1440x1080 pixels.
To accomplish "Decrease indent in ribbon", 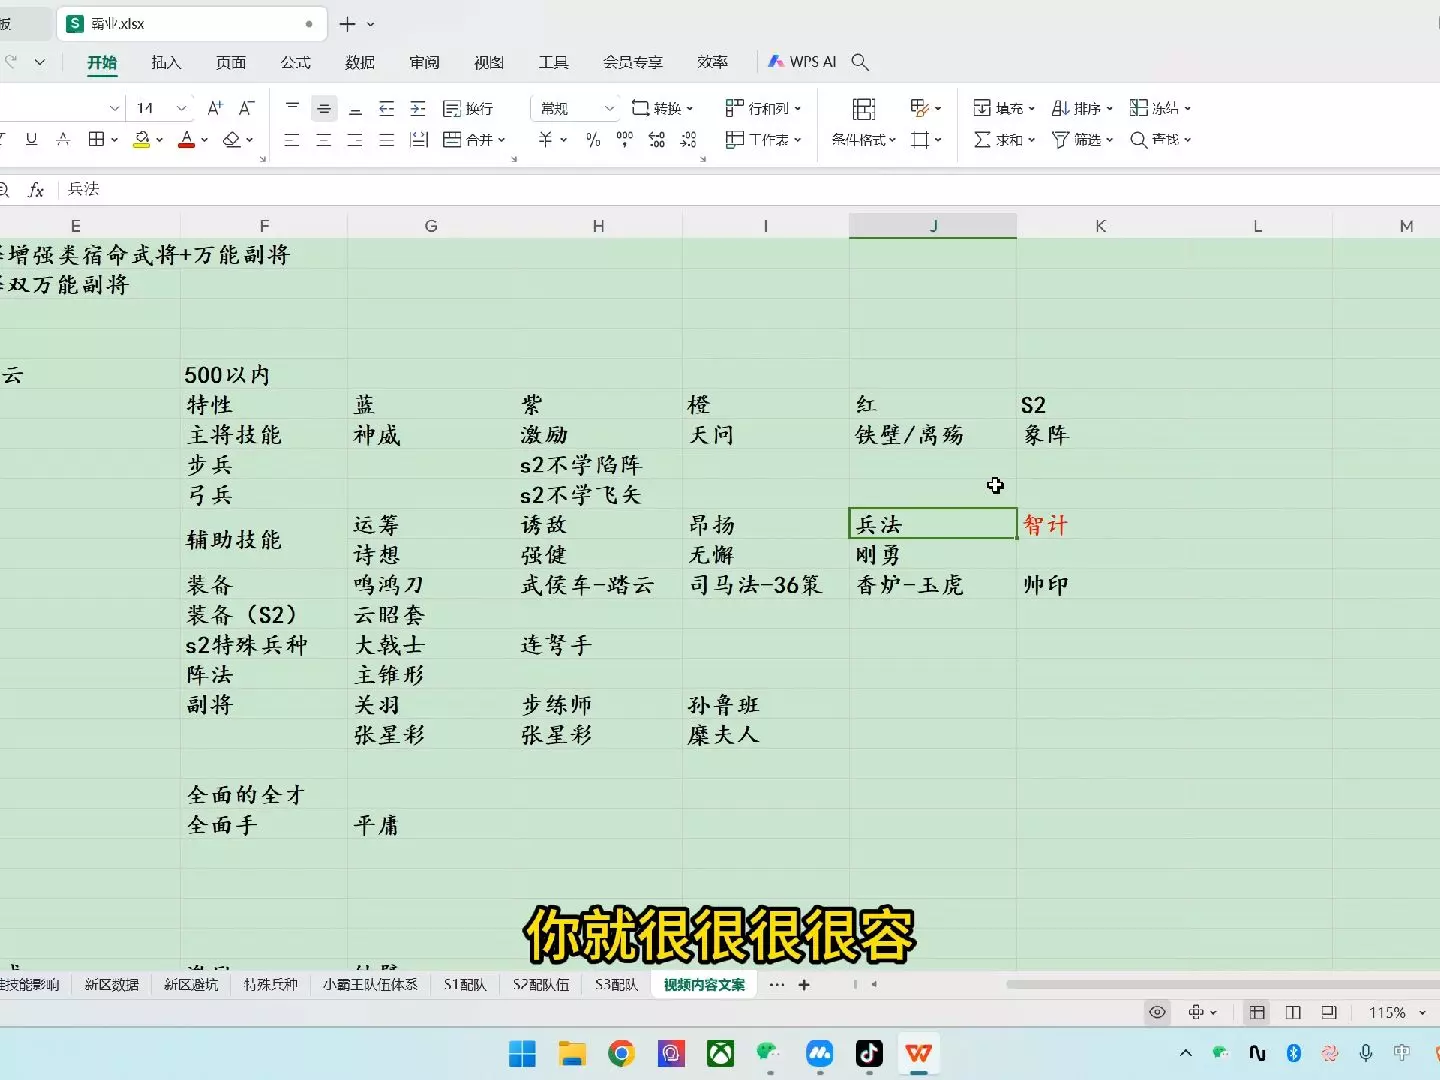I will 387,108.
